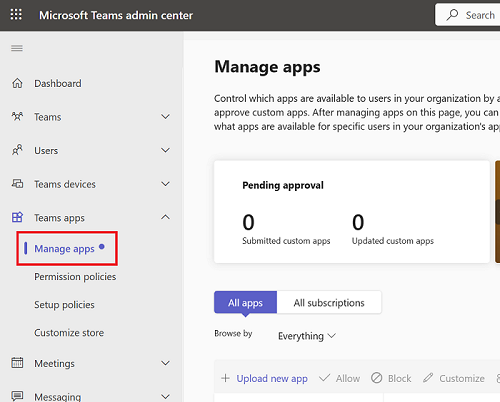Click the Updated custom apps count
500x402 pixels.
(x=358, y=222)
